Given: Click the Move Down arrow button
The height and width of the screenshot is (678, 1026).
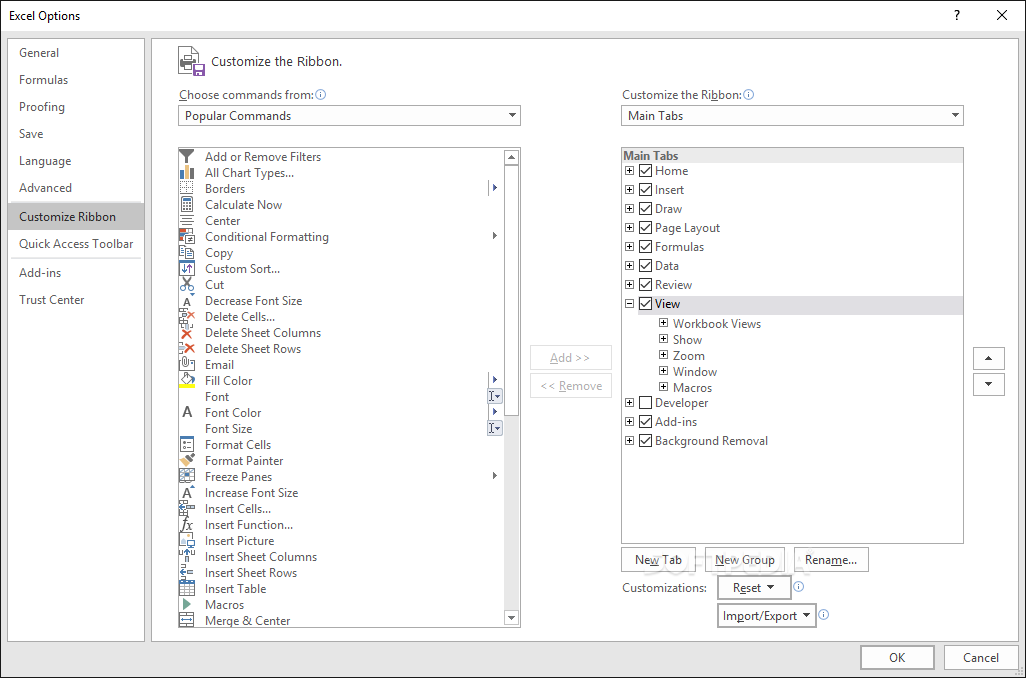Looking at the screenshot, I should coord(989,384).
